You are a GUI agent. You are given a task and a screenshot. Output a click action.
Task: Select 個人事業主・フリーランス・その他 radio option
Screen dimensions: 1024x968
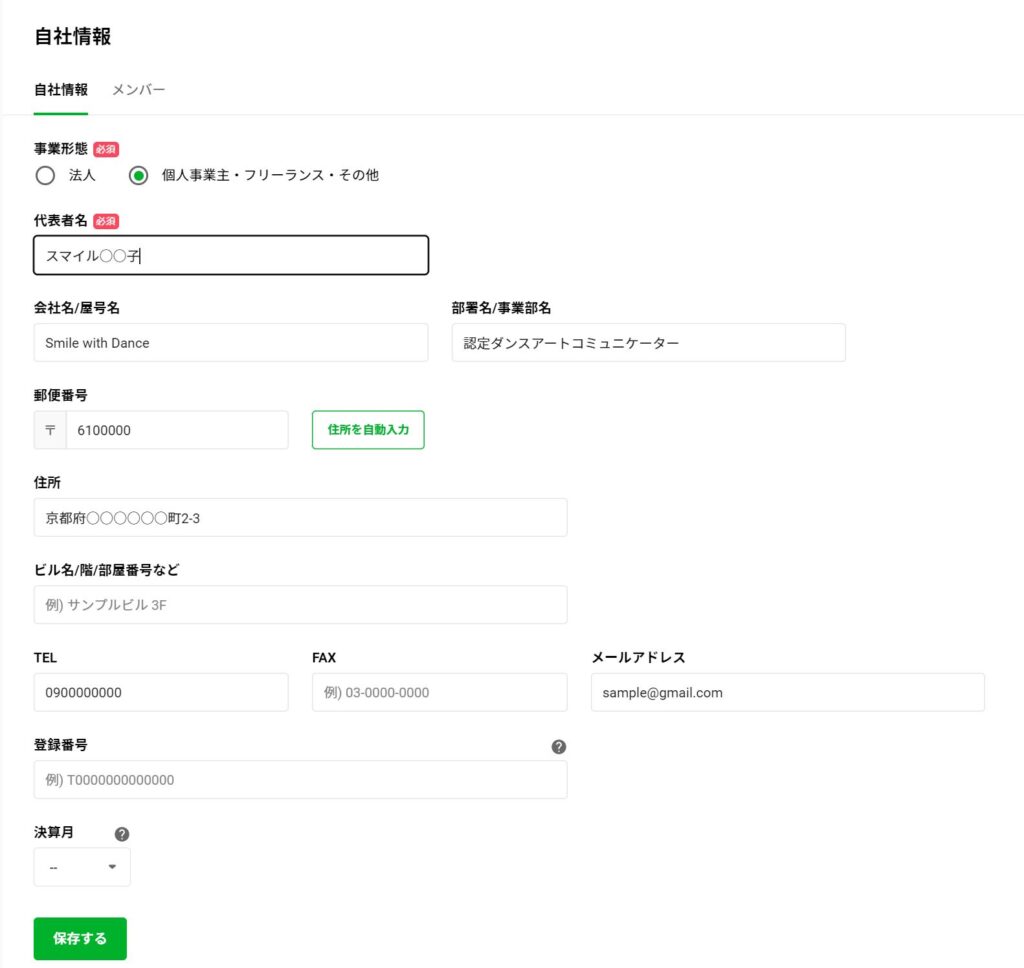coord(139,176)
